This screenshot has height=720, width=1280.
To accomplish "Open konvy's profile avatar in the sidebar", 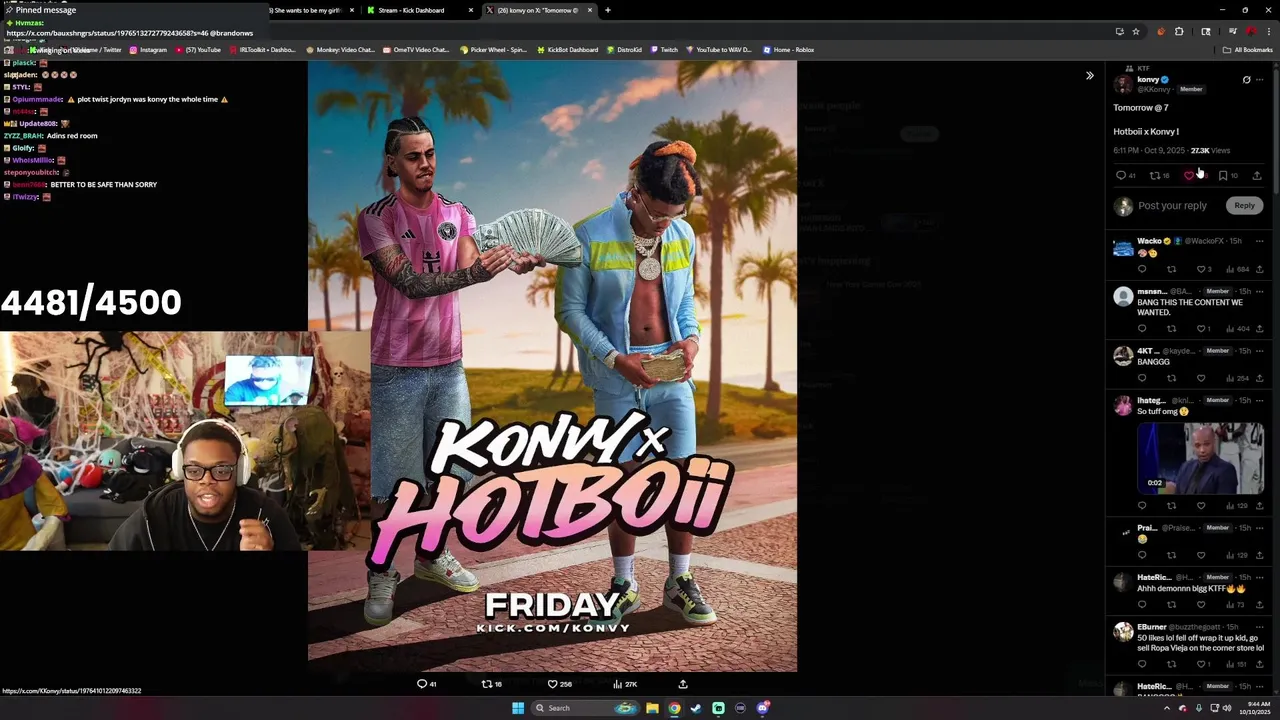I will [1123, 85].
